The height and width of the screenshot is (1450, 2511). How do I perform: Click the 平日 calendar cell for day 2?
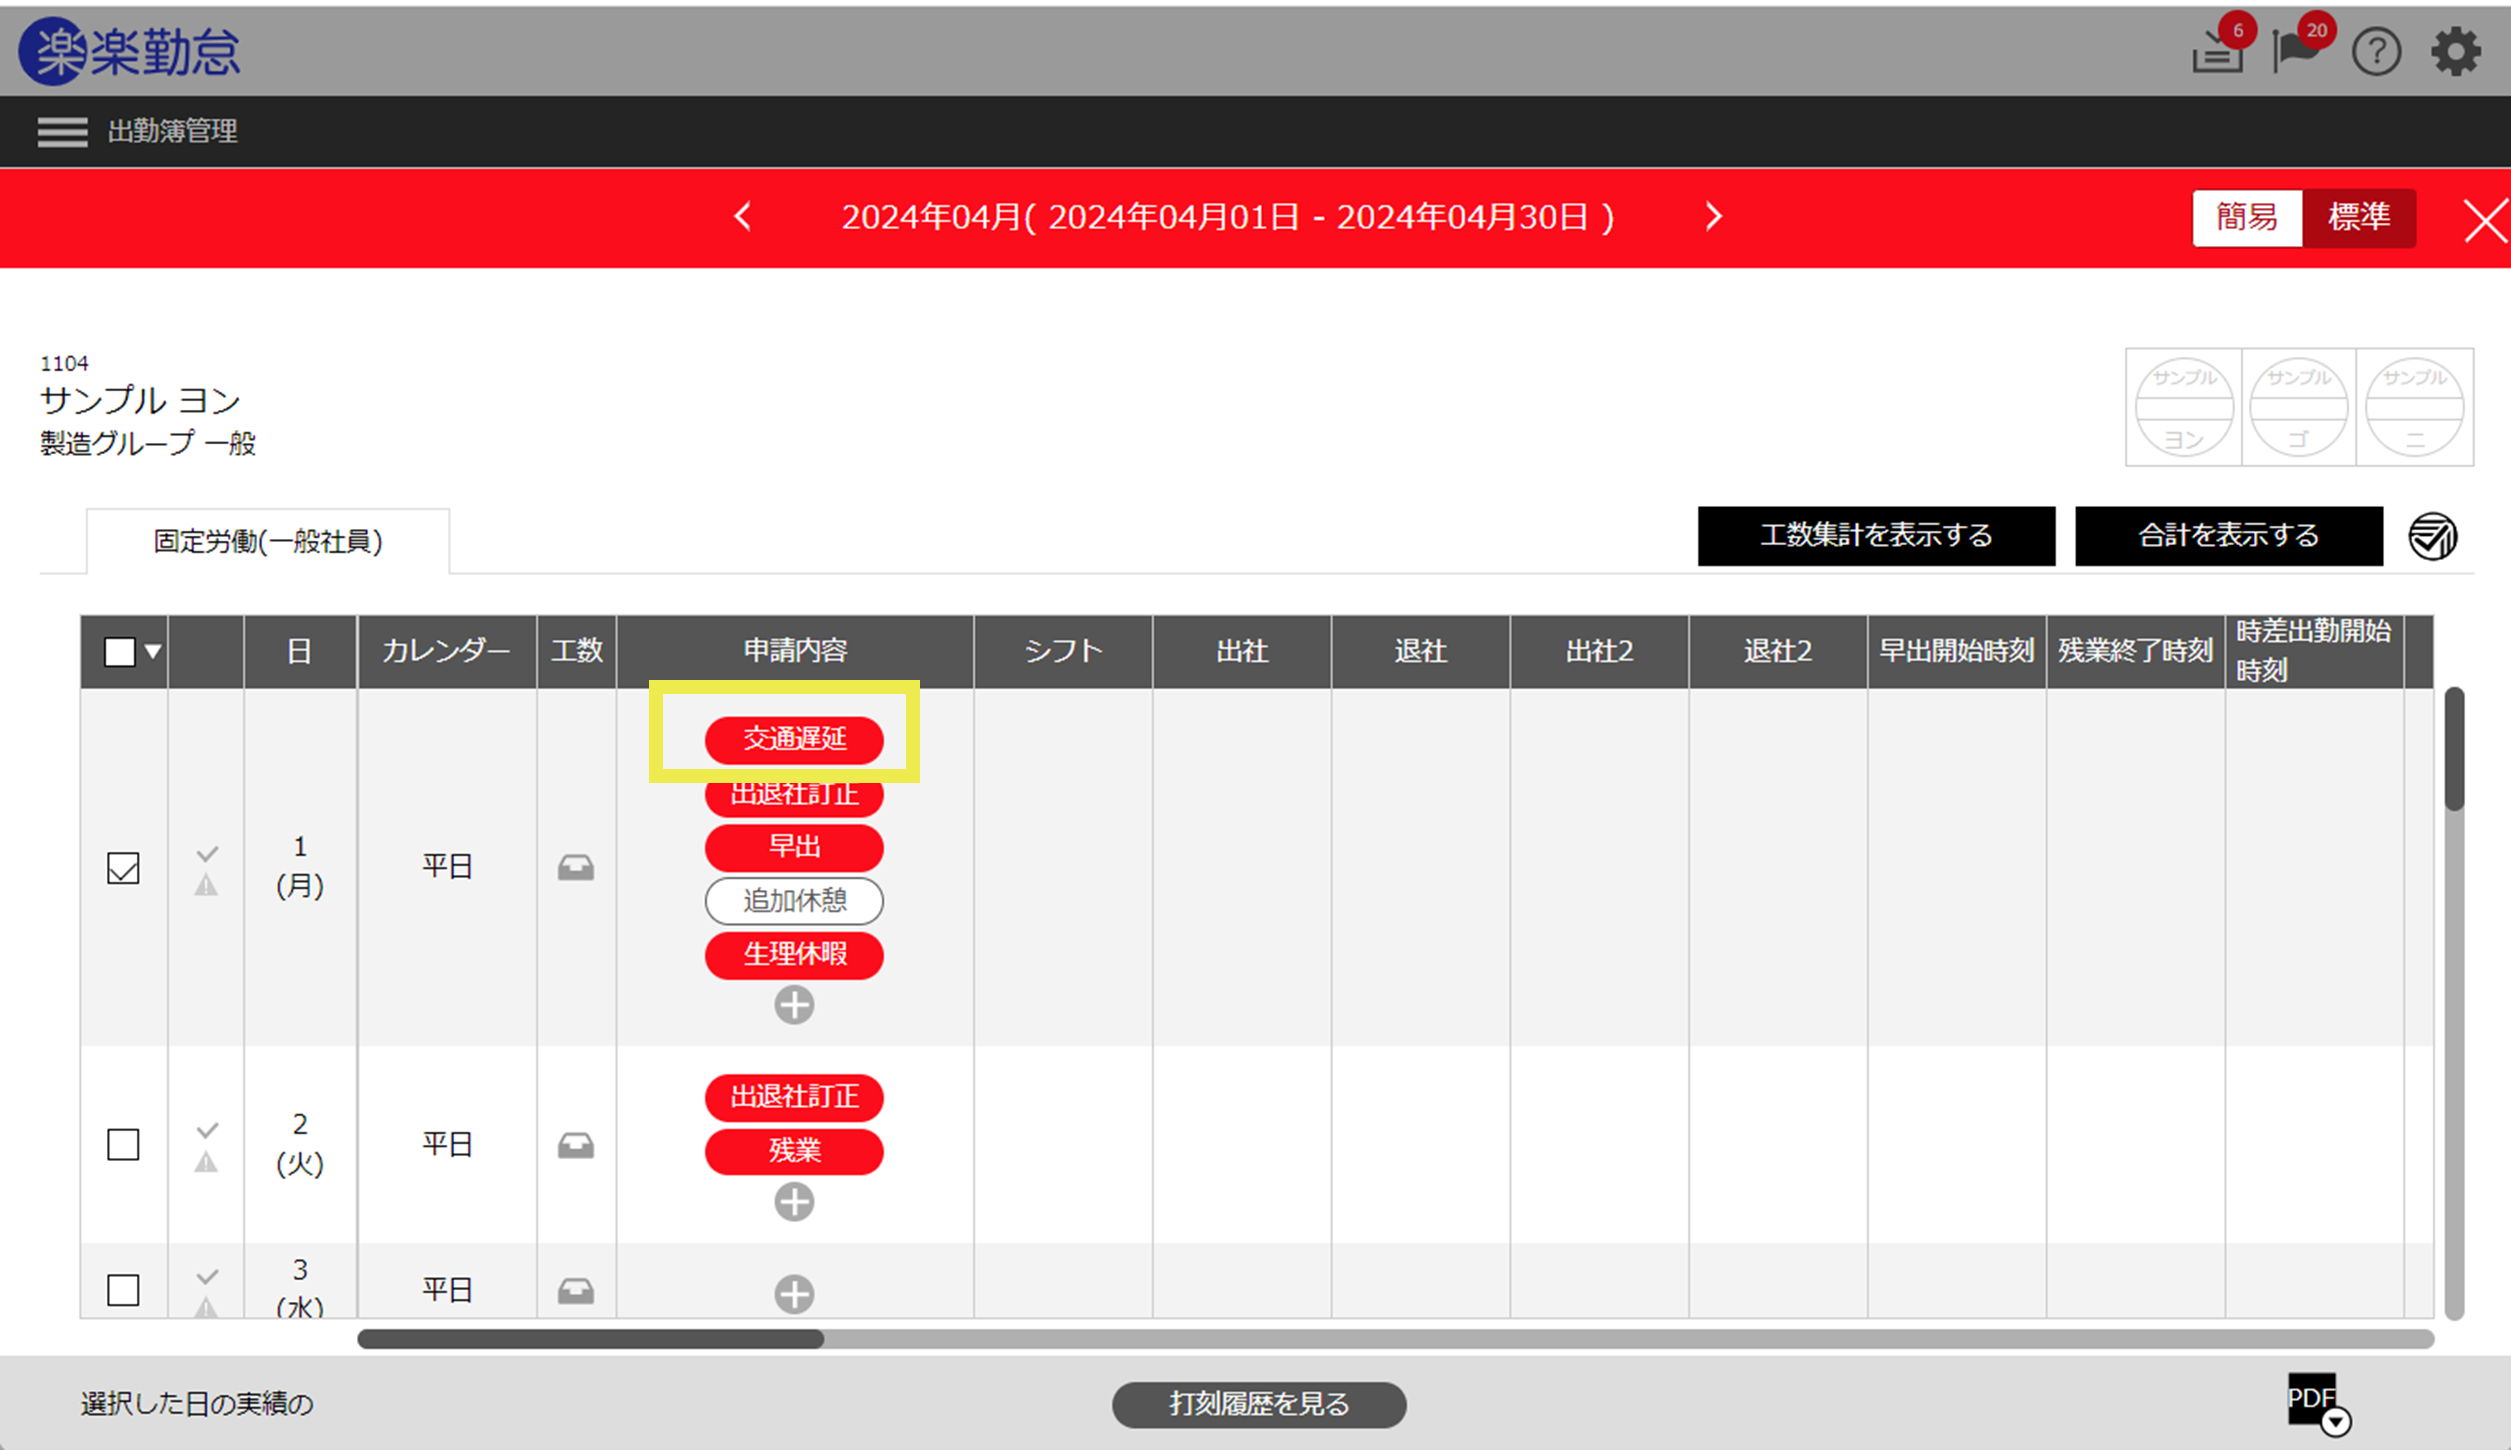coord(447,1145)
